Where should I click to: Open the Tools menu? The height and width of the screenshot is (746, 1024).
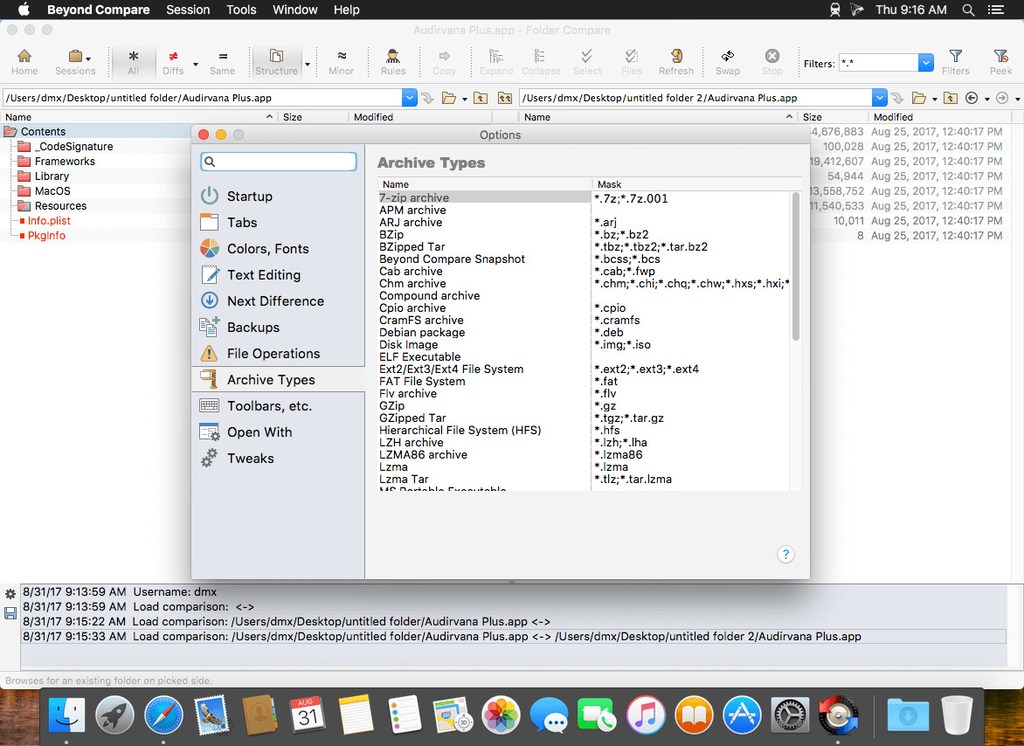tap(240, 10)
